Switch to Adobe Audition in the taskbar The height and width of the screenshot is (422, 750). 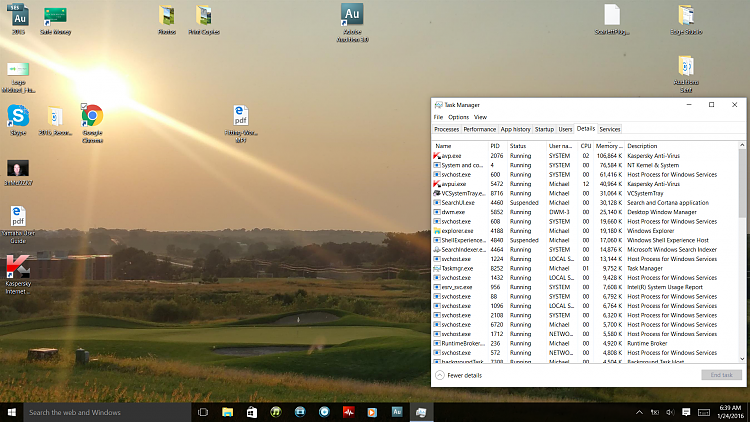click(x=397, y=412)
